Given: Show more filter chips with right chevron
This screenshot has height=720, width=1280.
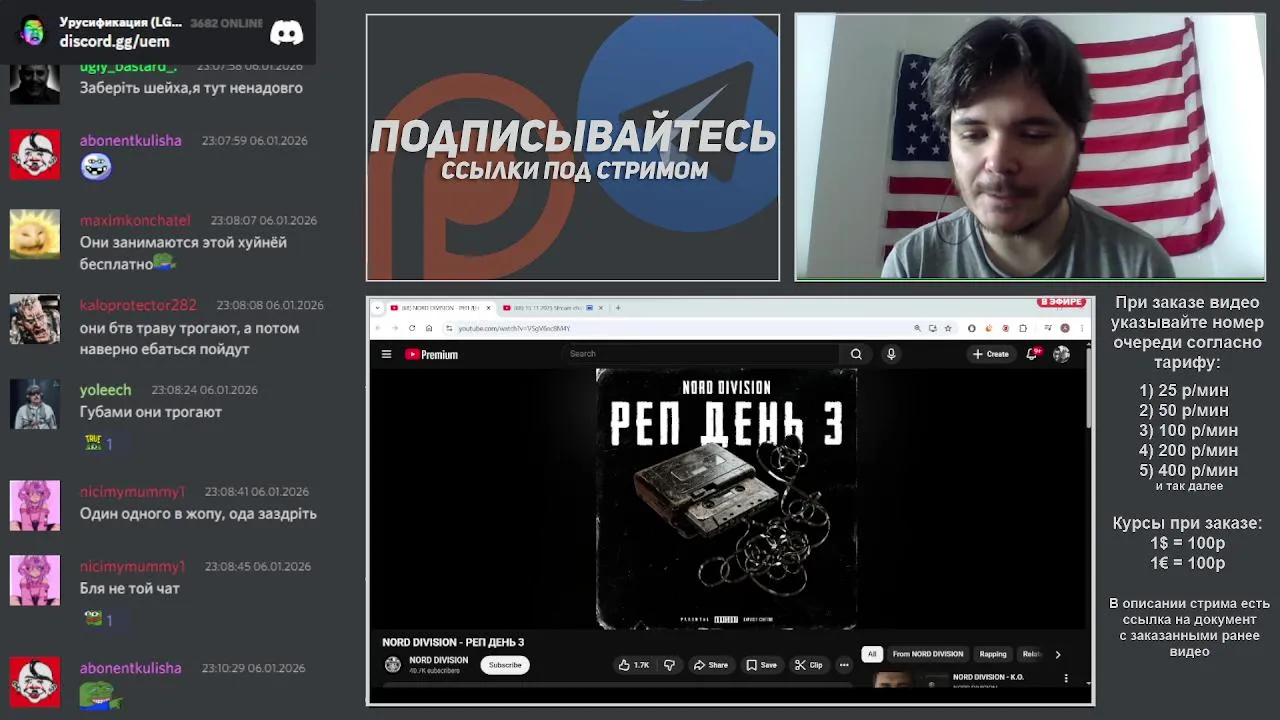Looking at the screenshot, I should point(1058,654).
